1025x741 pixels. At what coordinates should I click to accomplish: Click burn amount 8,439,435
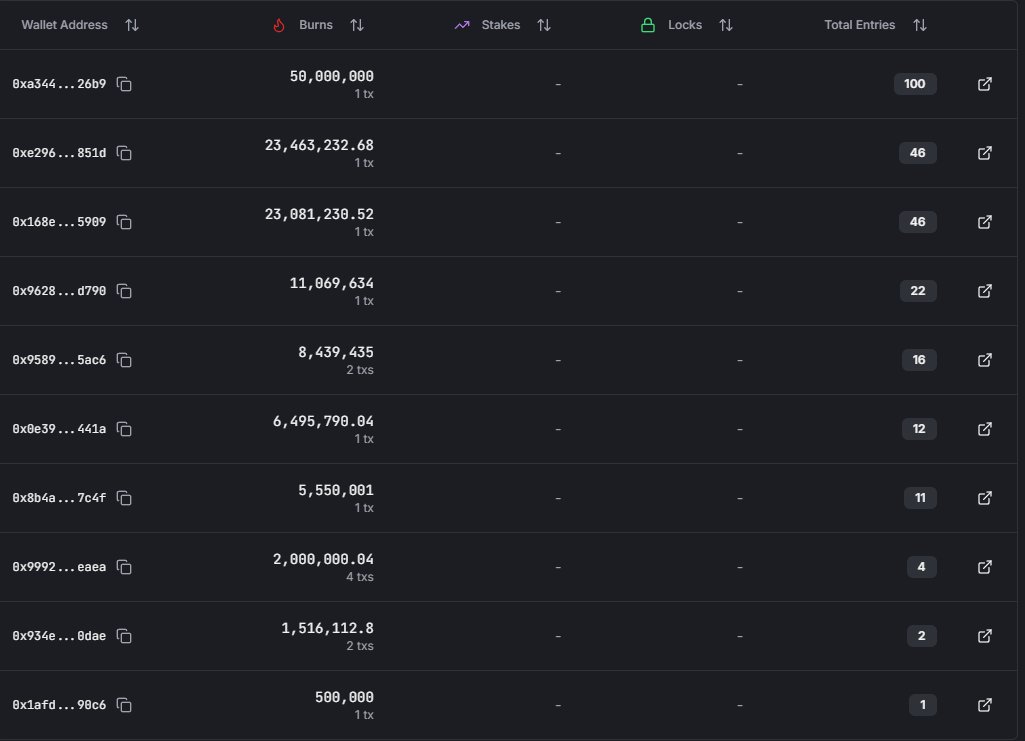click(336, 352)
